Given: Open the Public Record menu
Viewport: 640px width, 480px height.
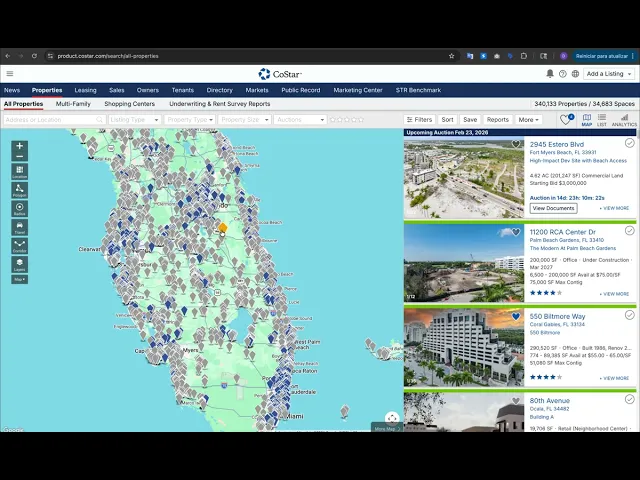Looking at the screenshot, I should 301,90.
